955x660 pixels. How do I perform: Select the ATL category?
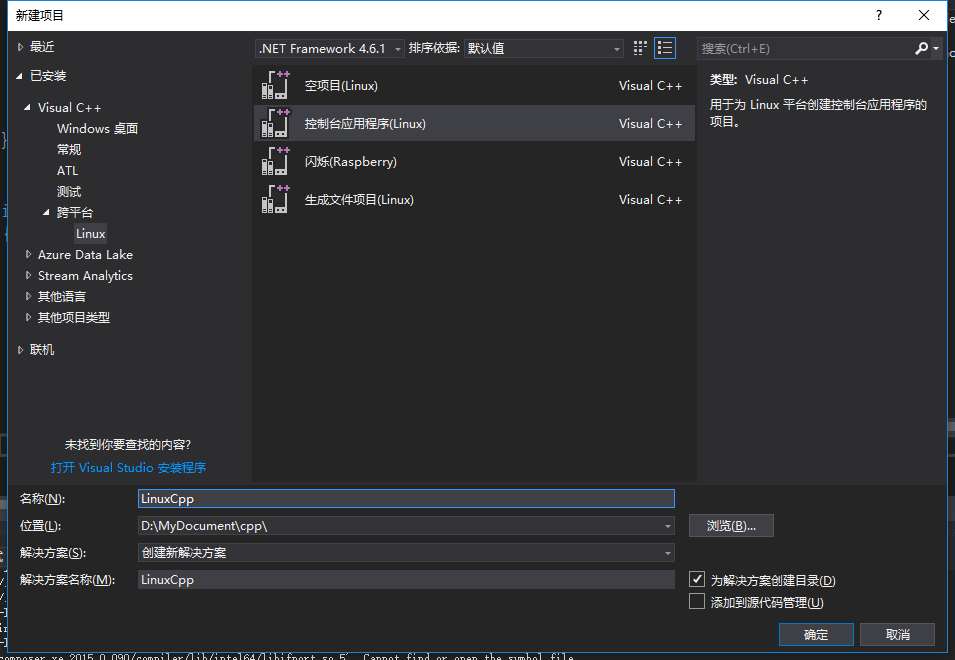click(68, 170)
